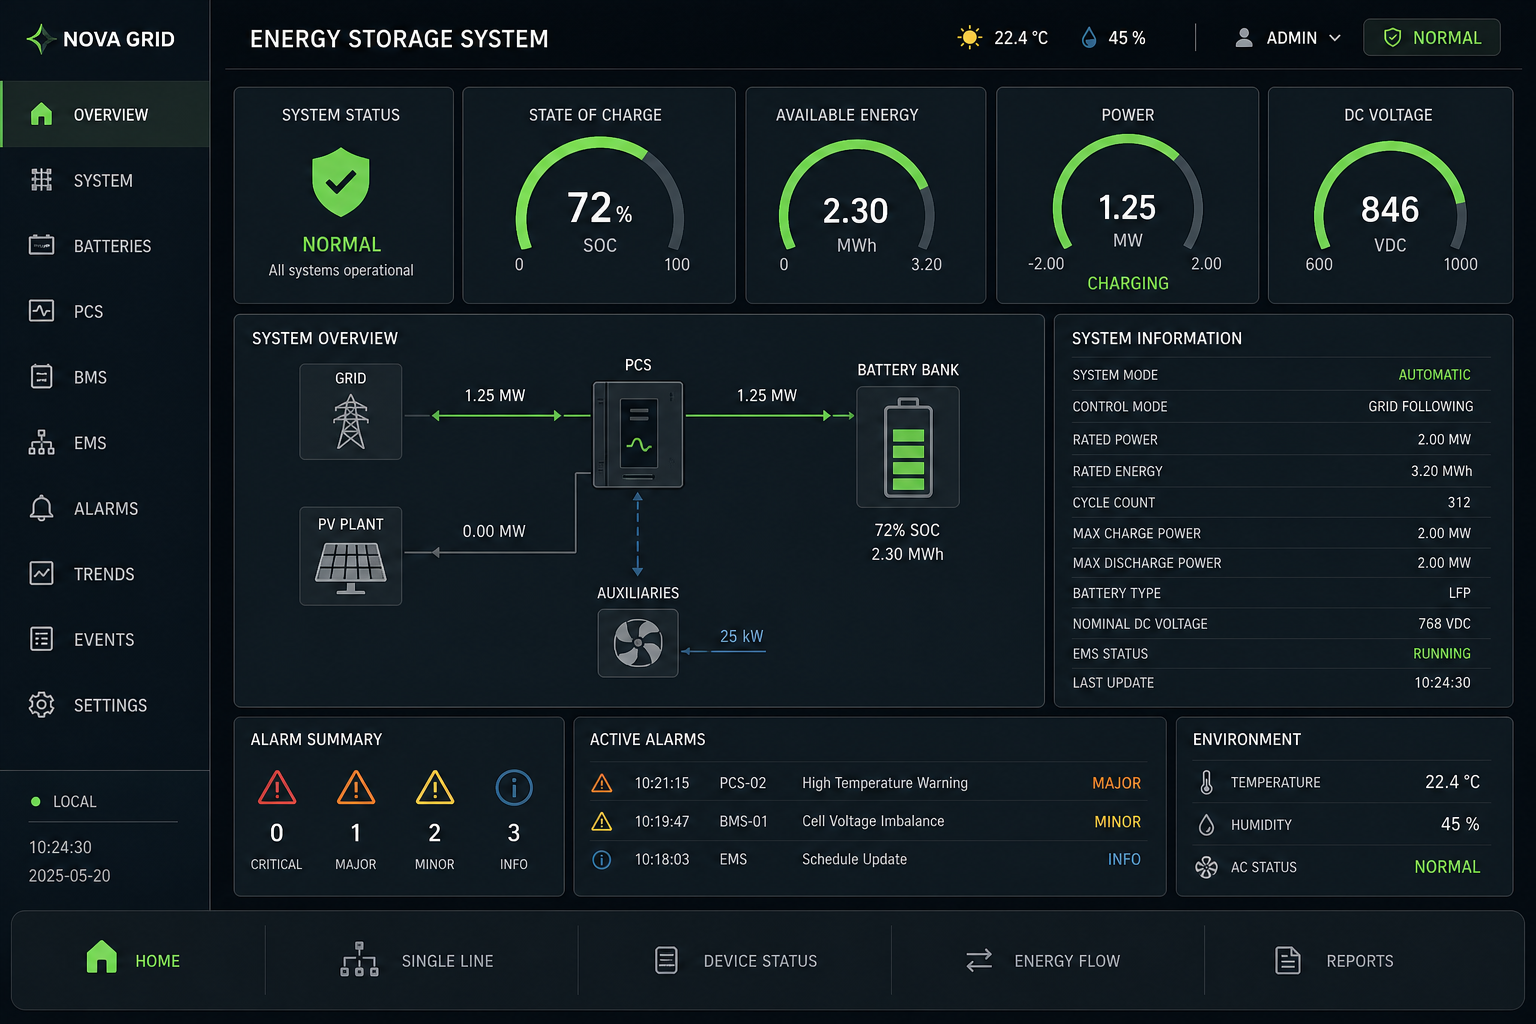Switch to the Single Line tab
This screenshot has width=1536, height=1024.
click(x=421, y=960)
